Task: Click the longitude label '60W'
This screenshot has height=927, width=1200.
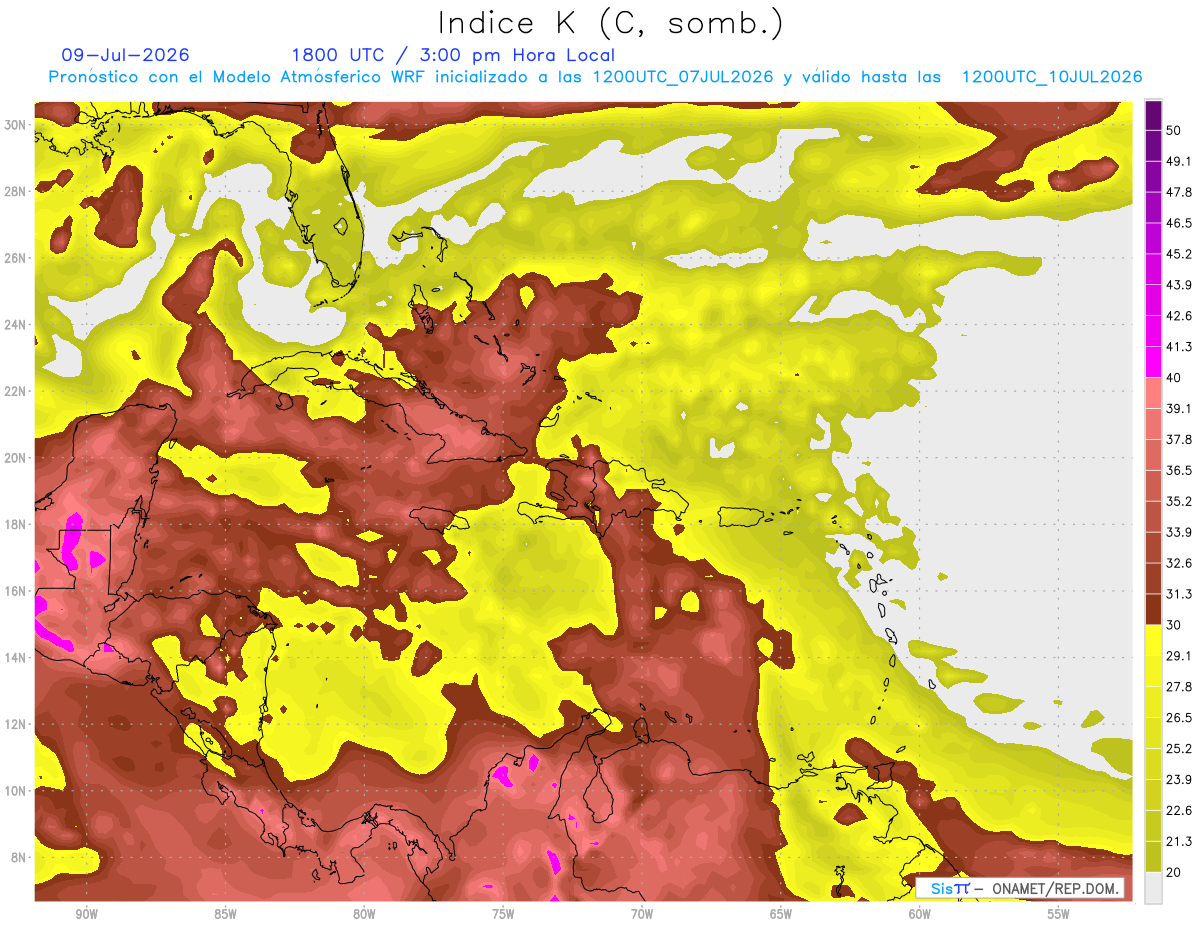Action: click(x=920, y=915)
